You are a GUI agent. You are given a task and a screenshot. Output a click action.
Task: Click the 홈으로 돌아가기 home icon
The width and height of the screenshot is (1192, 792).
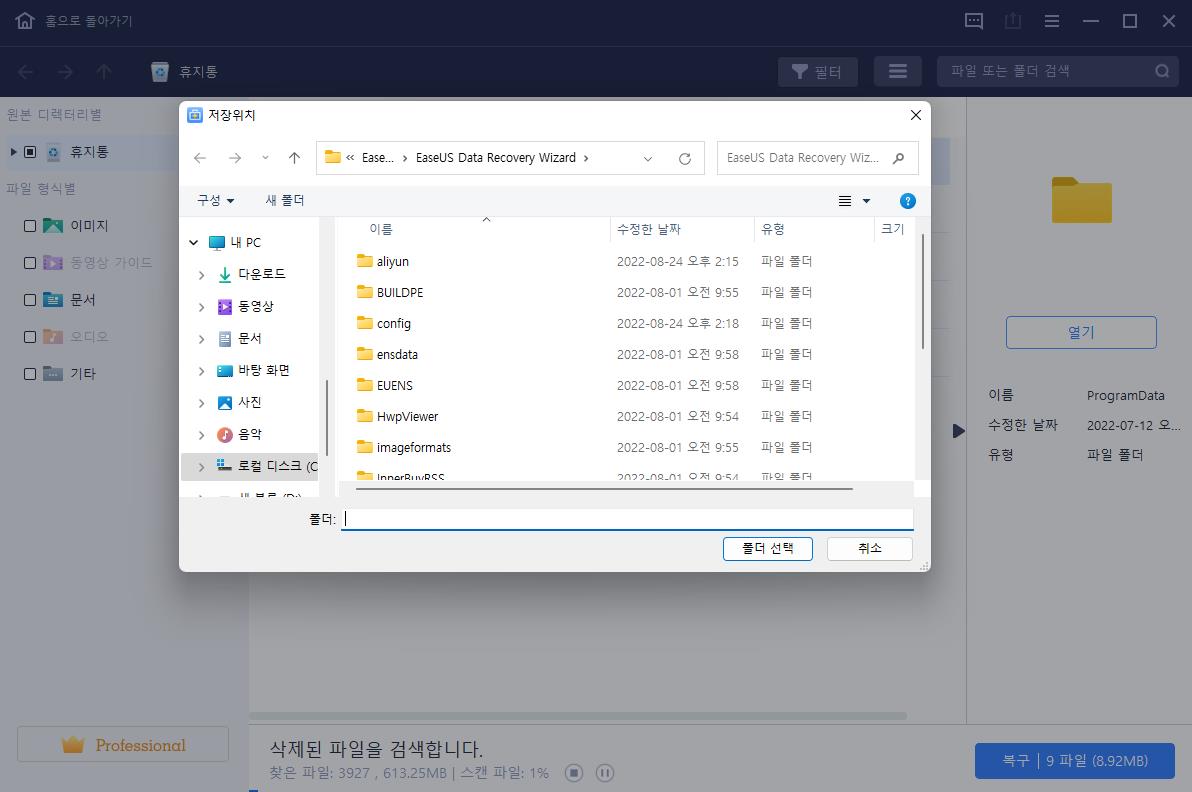24,20
